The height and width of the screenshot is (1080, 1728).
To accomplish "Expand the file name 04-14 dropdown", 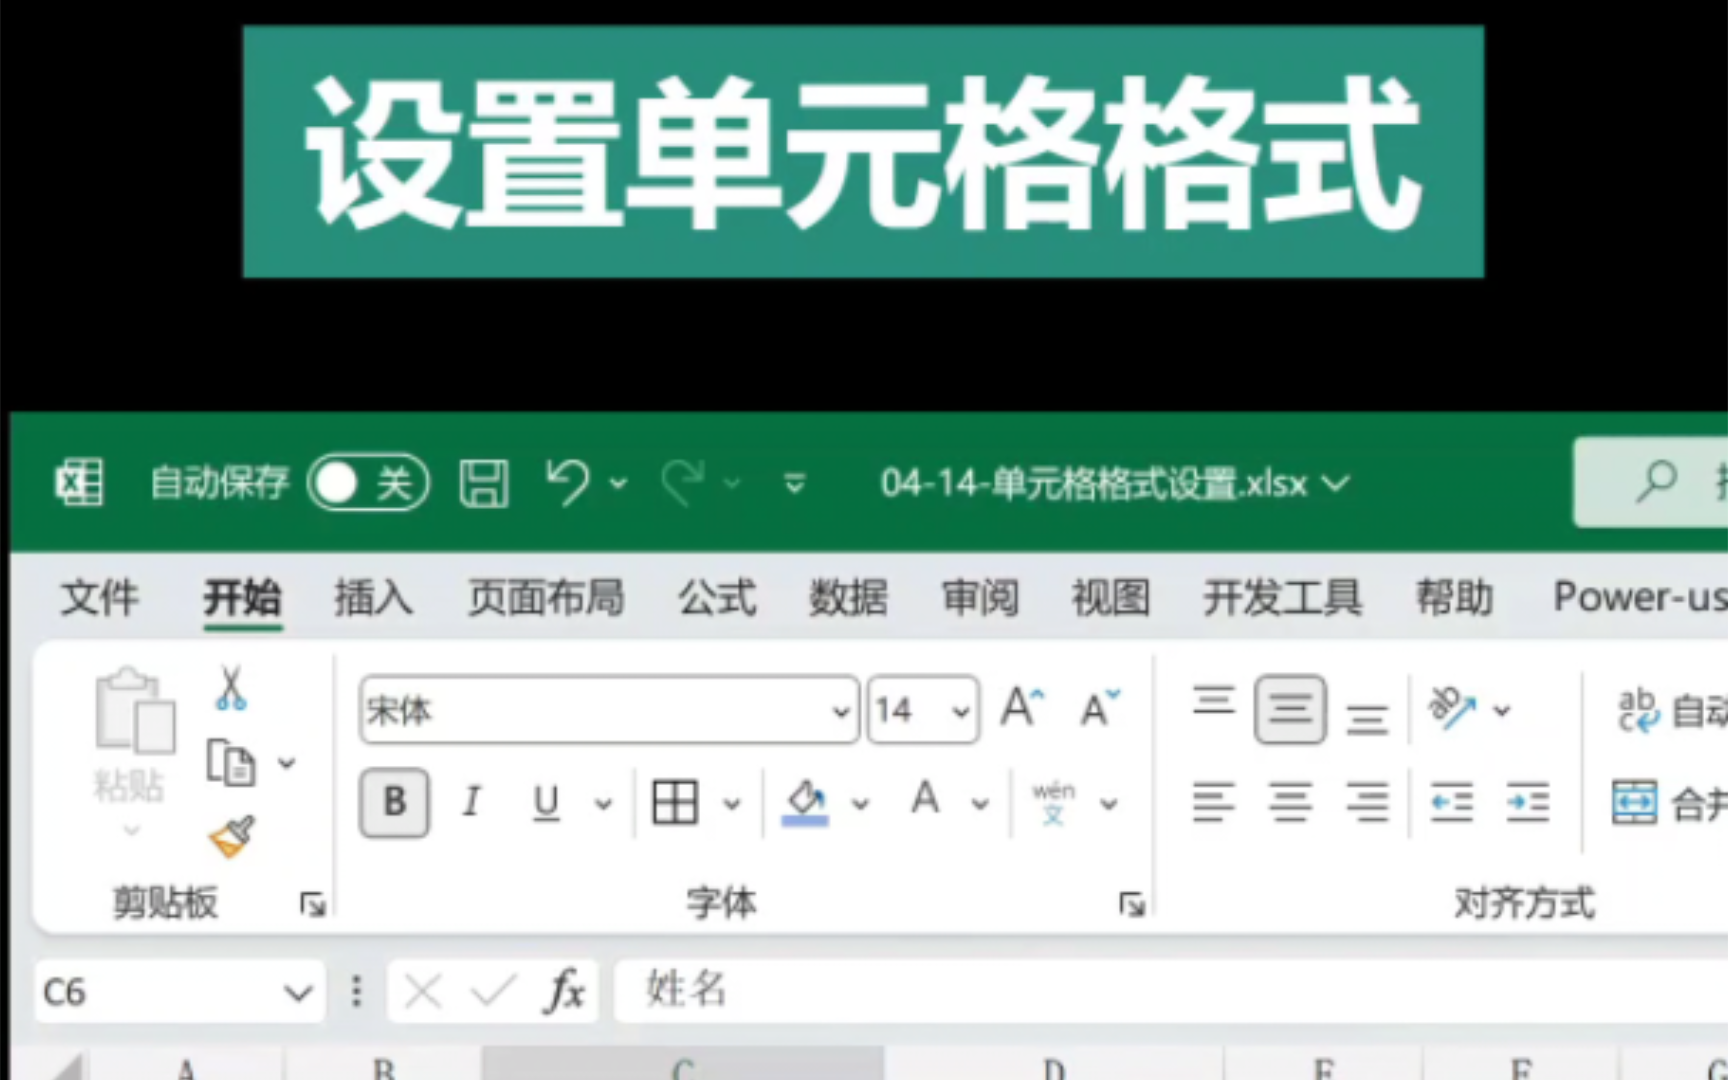I will (1336, 484).
